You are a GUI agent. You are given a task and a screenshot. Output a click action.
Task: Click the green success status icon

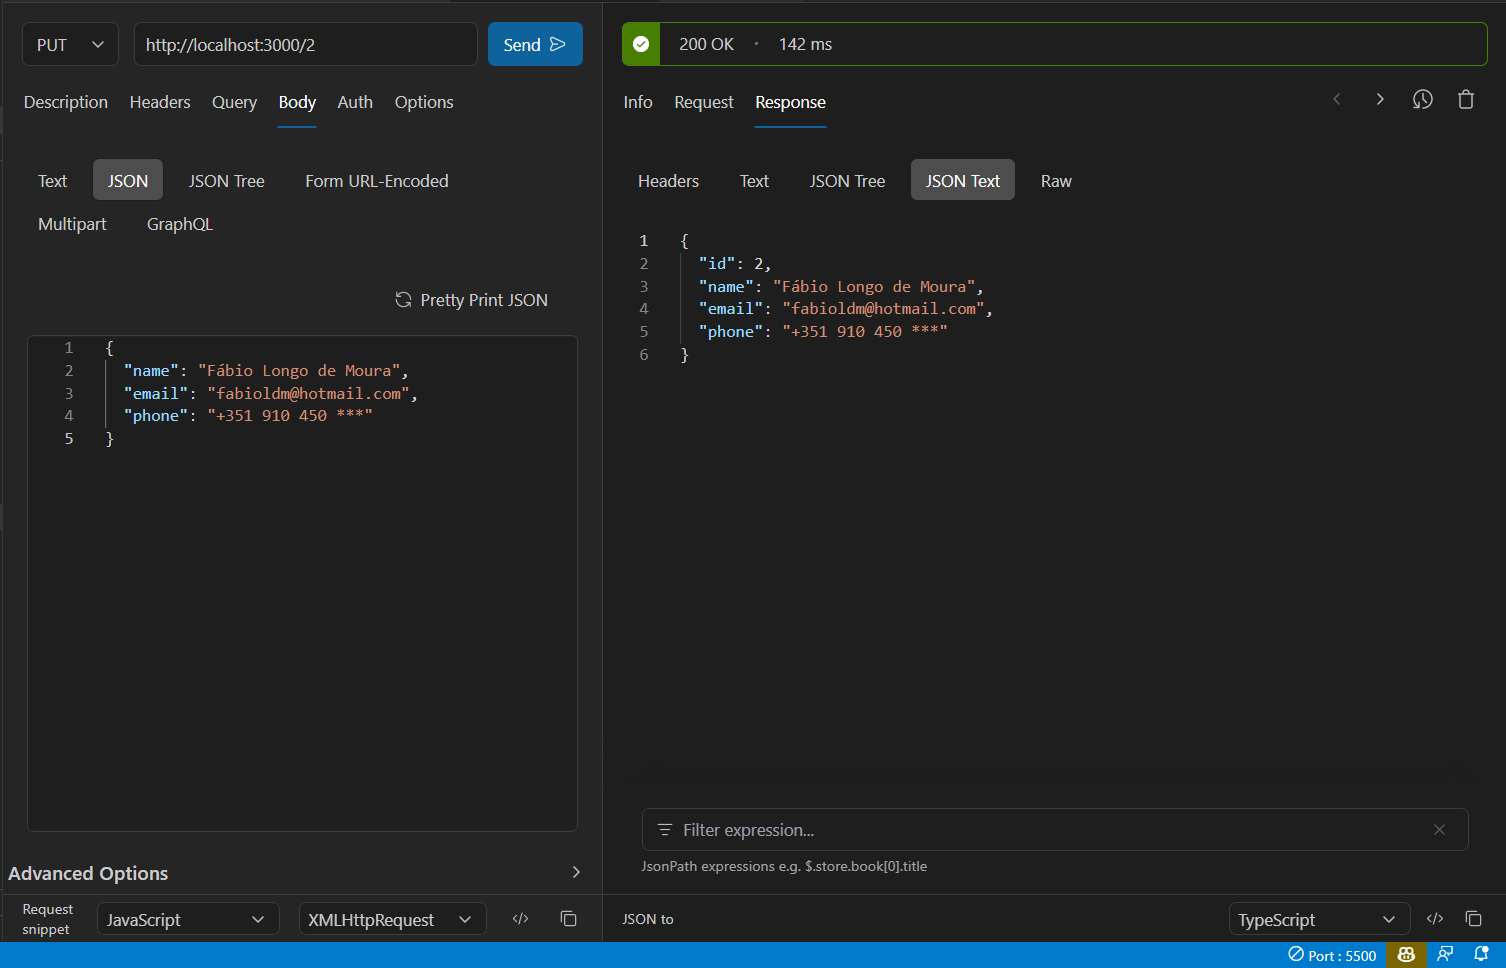641,44
